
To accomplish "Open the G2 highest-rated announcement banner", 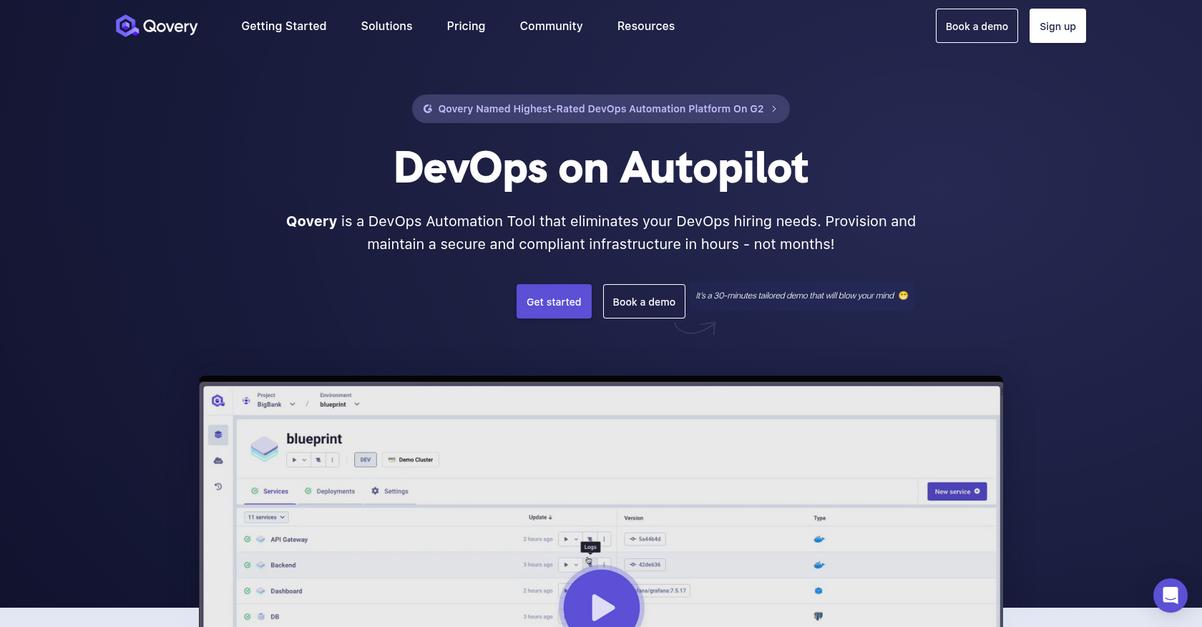I will (x=601, y=109).
